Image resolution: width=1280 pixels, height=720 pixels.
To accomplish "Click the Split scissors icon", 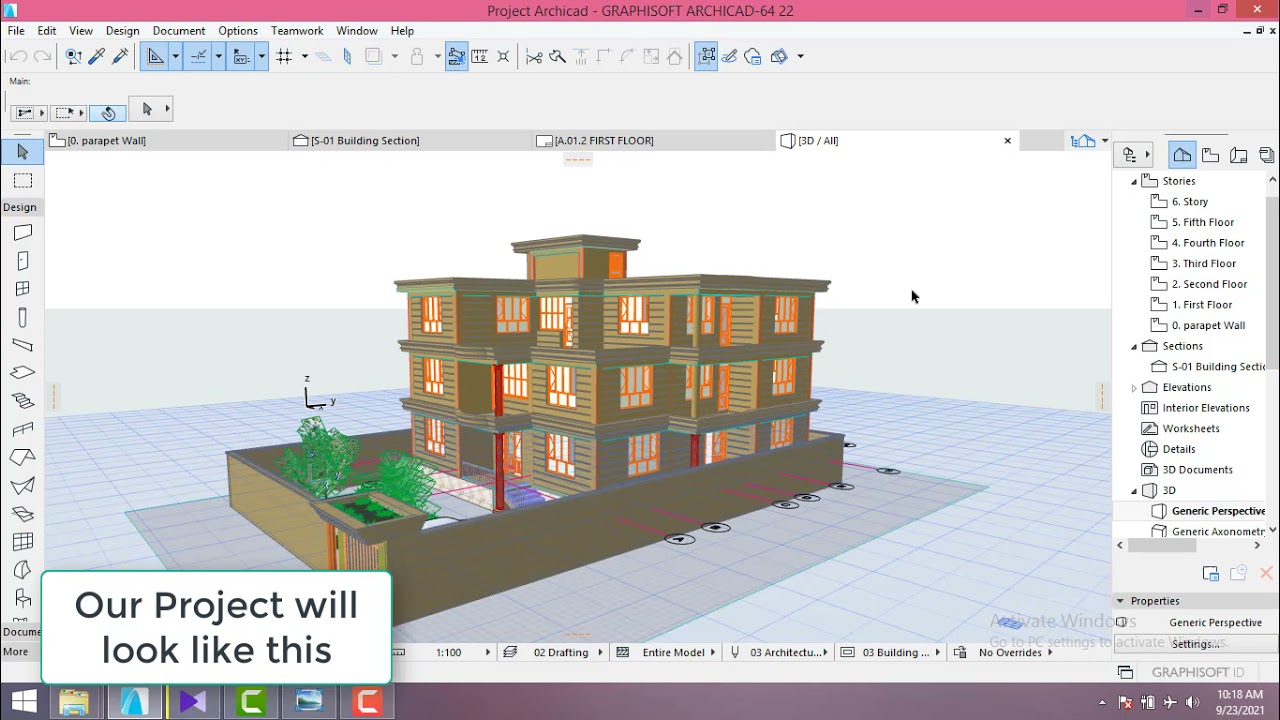I will pyautogui.click(x=534, y=56).
